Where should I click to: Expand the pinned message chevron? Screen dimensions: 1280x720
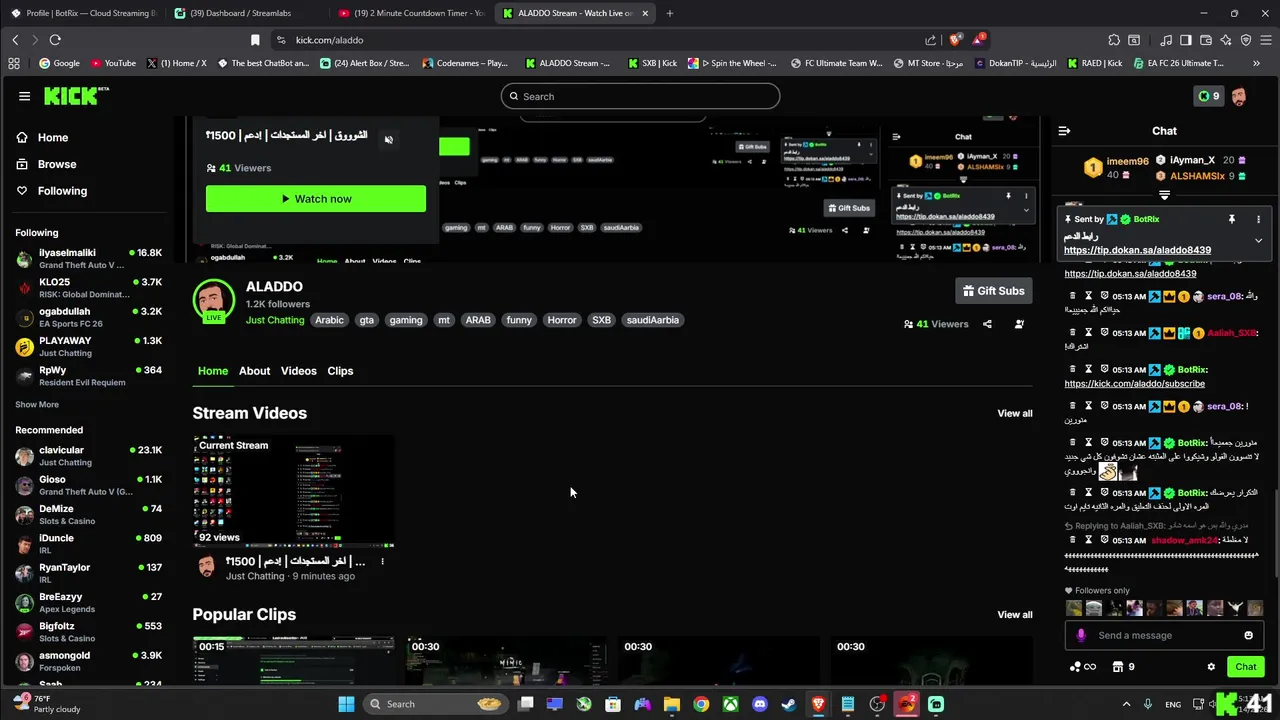coord(1258,241)
